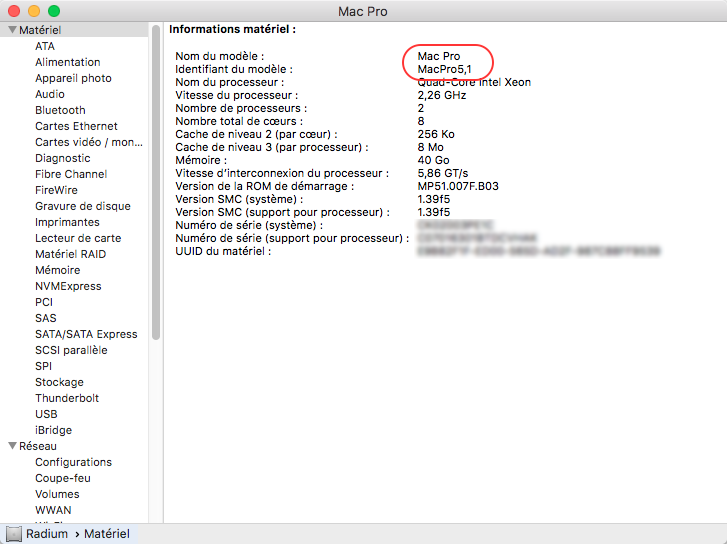Click the Mac Pro window title
This screenshot has height=544, width=727.
point(363,11)
